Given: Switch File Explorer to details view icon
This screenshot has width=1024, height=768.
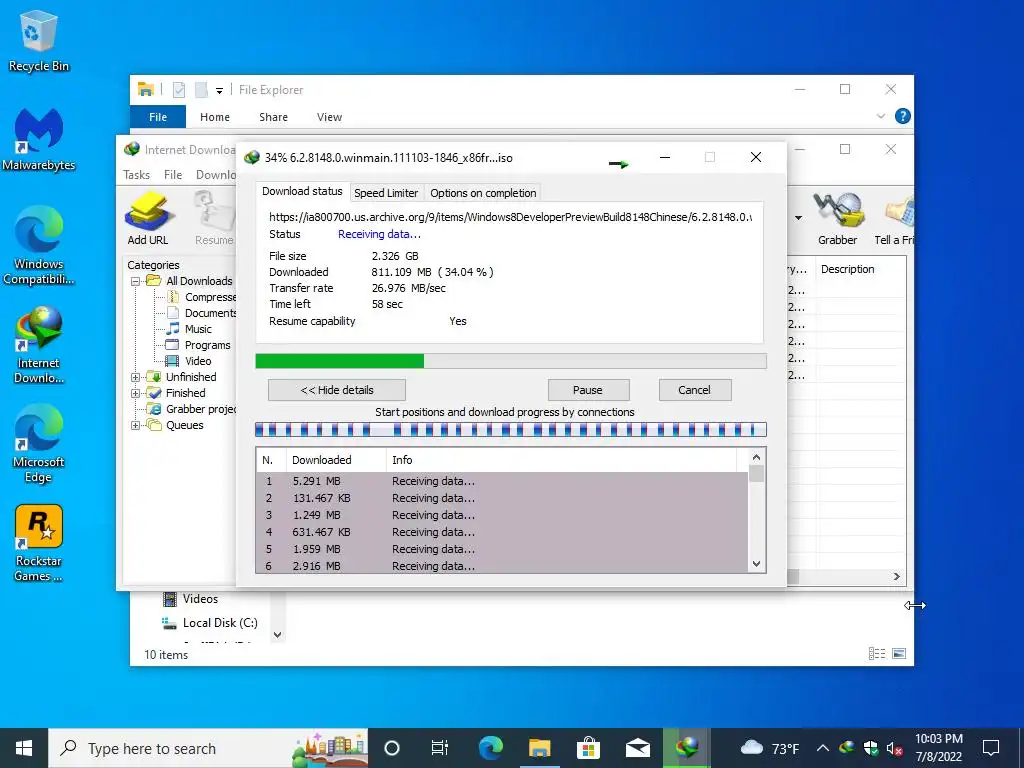Looking at the screenshot, I should point(877,654).
